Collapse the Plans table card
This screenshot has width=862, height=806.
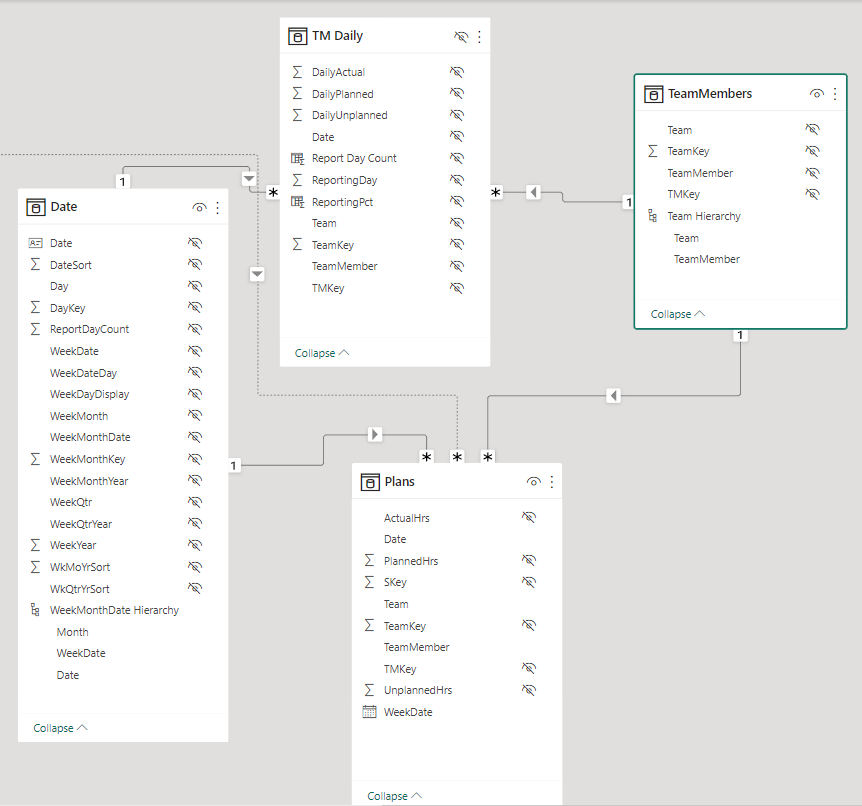(x=395, y=796)
